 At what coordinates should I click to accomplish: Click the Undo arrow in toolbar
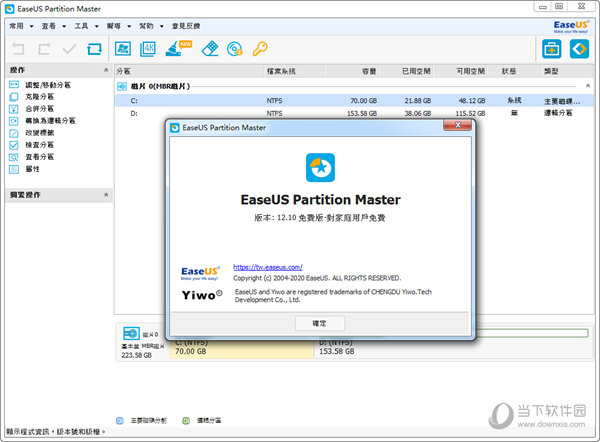pos(18,49)
